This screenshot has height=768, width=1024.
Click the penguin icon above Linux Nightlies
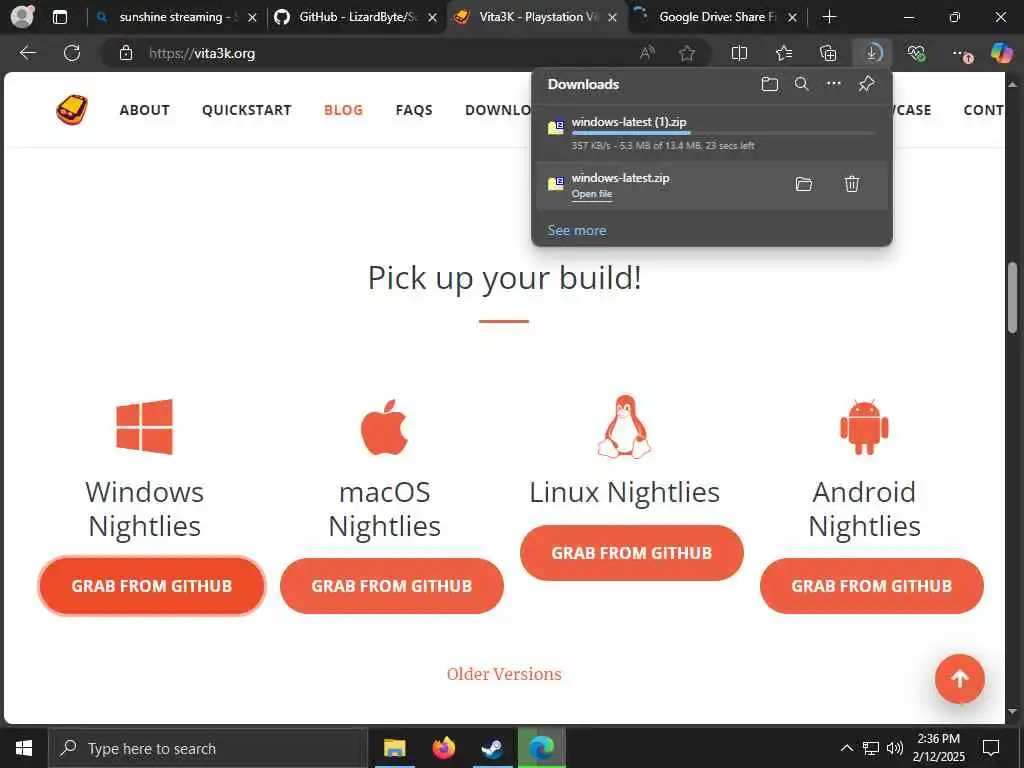pos(624,426)
